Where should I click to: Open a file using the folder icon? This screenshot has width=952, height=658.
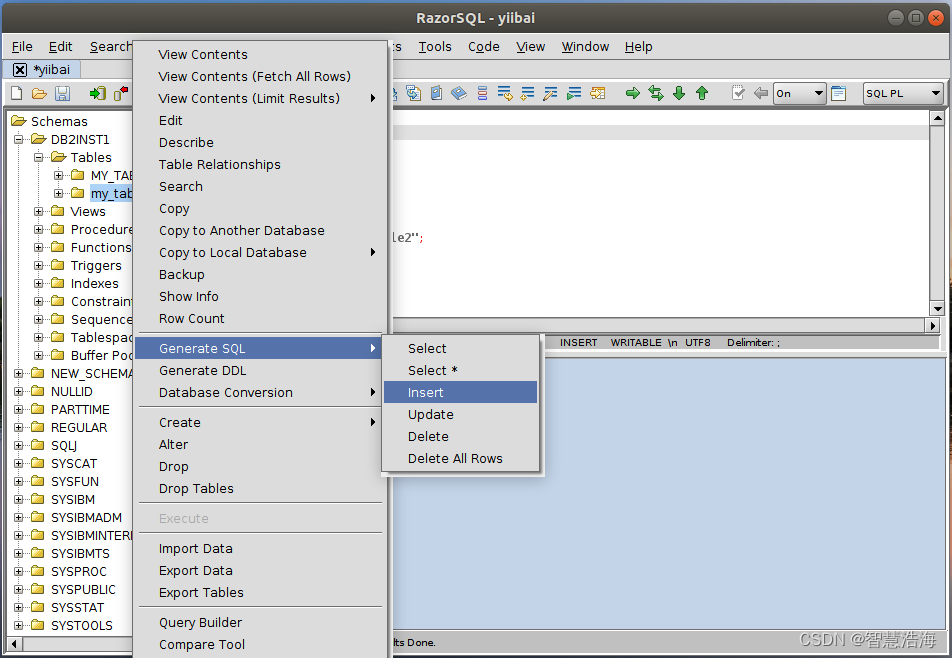38,93
